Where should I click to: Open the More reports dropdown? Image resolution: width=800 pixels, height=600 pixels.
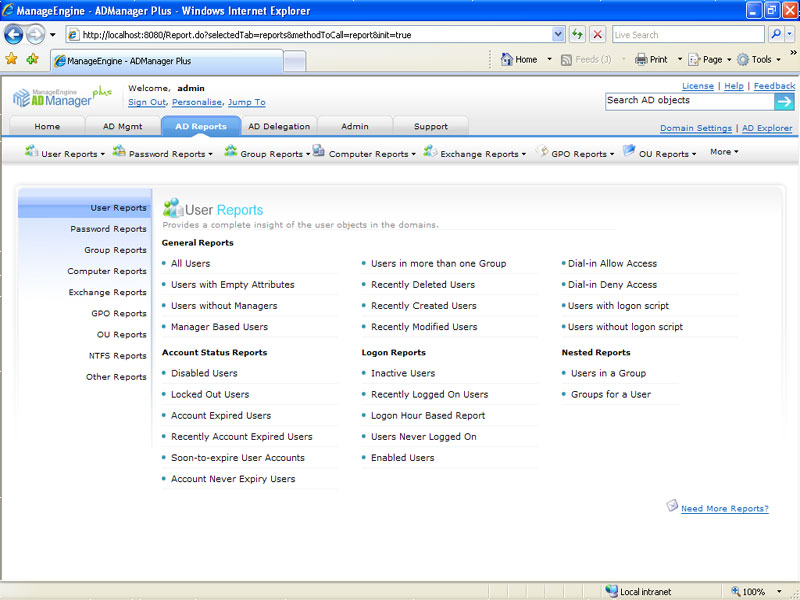point(724,152)
